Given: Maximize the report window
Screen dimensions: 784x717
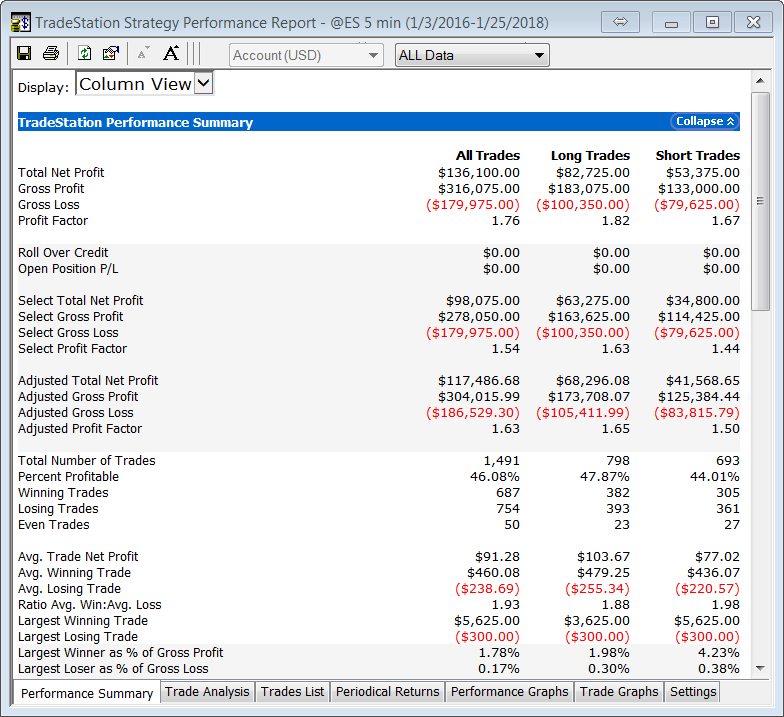Looking at the screenshot, I should [712, 21].
